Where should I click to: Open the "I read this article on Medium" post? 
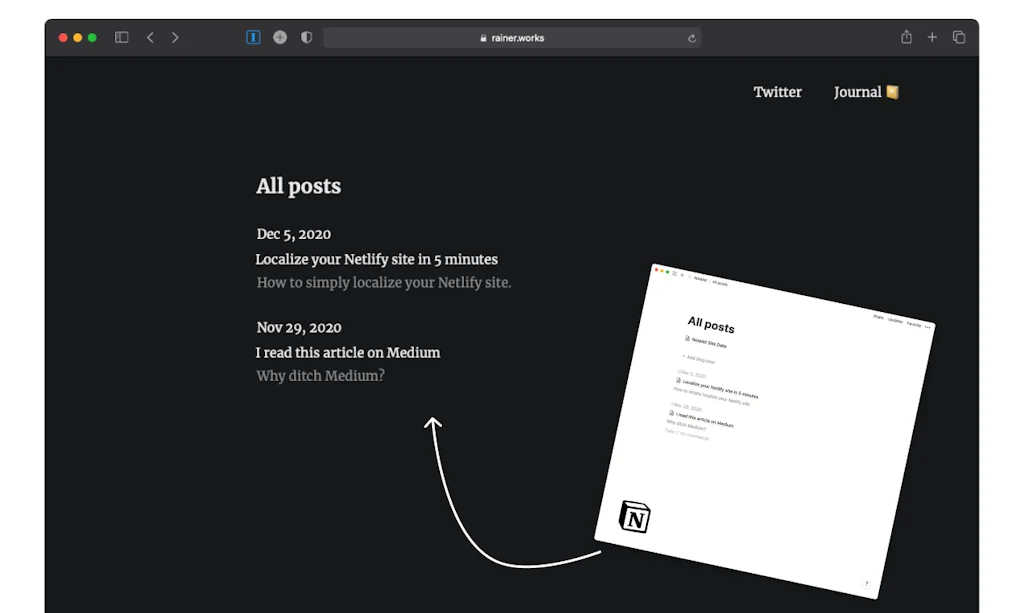(x=347, y=352)
